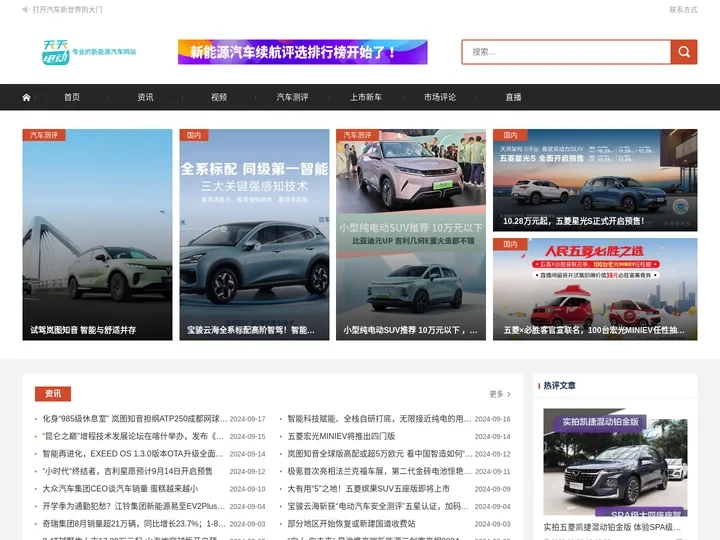The width and height of the screenshot is (720, 540).
Task: Click the 汽车测评 tag on 岚图知音 card
Action: 44,135
